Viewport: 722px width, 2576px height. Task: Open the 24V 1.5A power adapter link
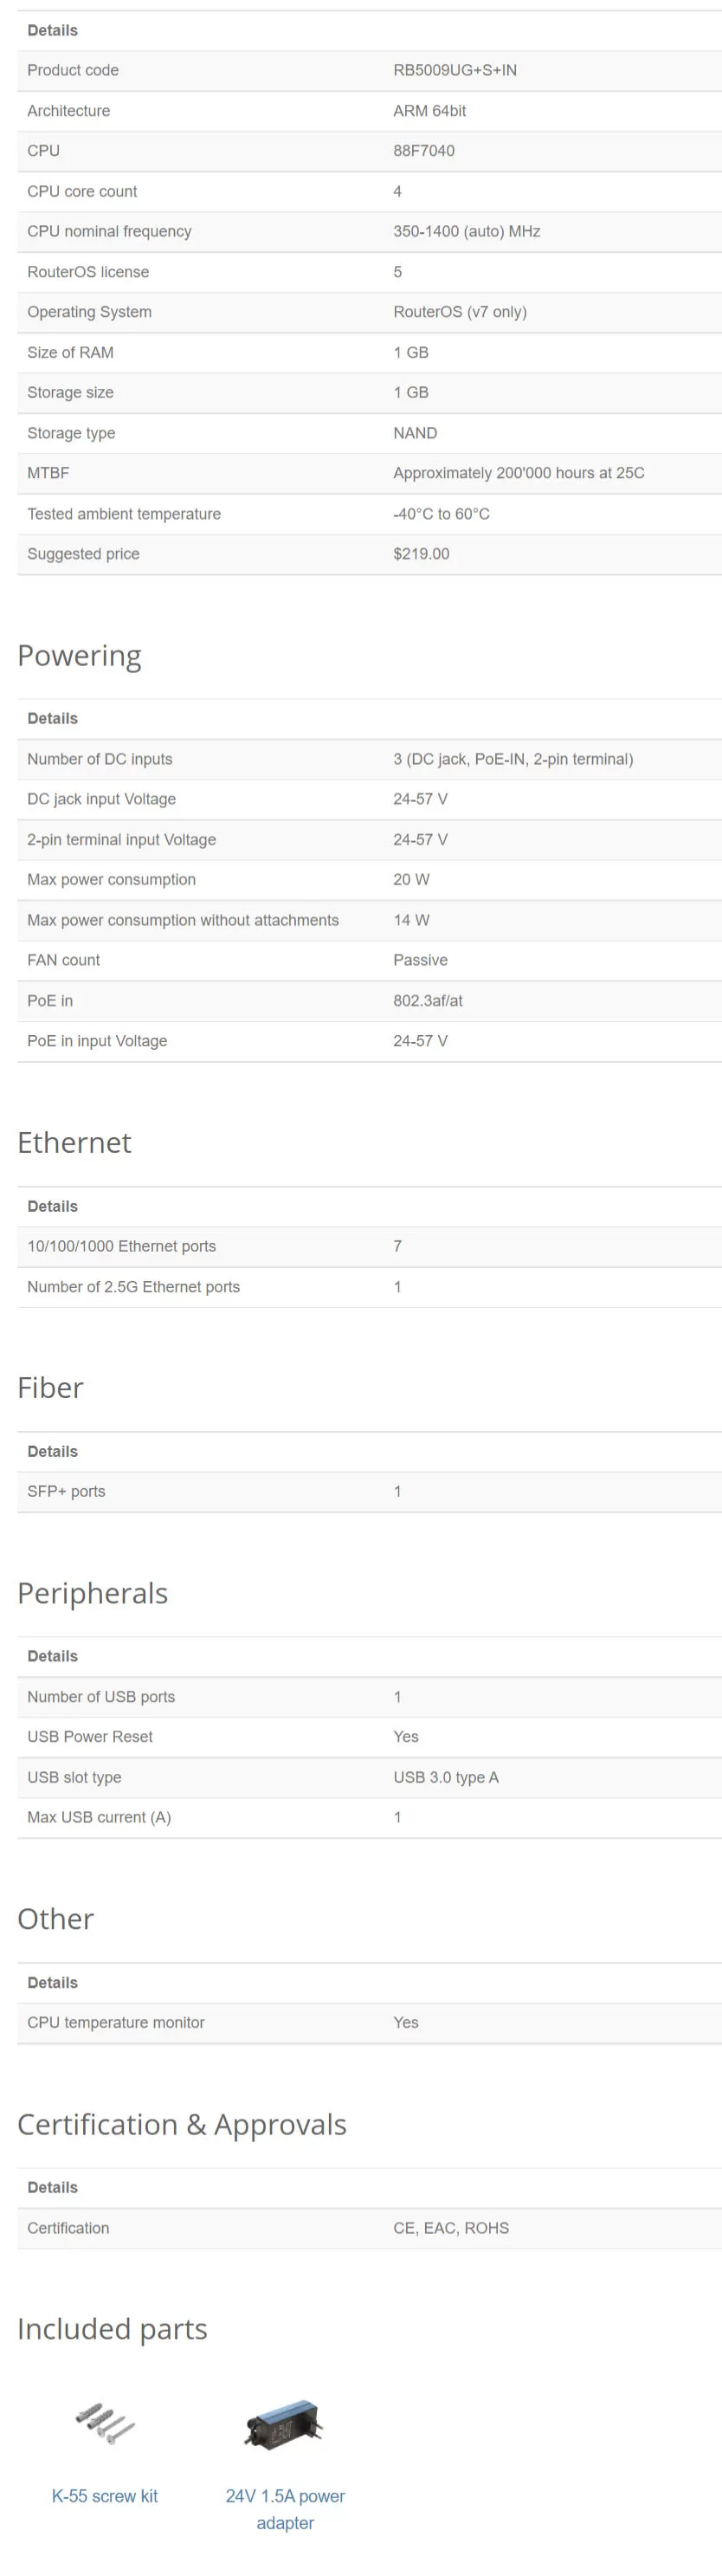click(285, 2509)
